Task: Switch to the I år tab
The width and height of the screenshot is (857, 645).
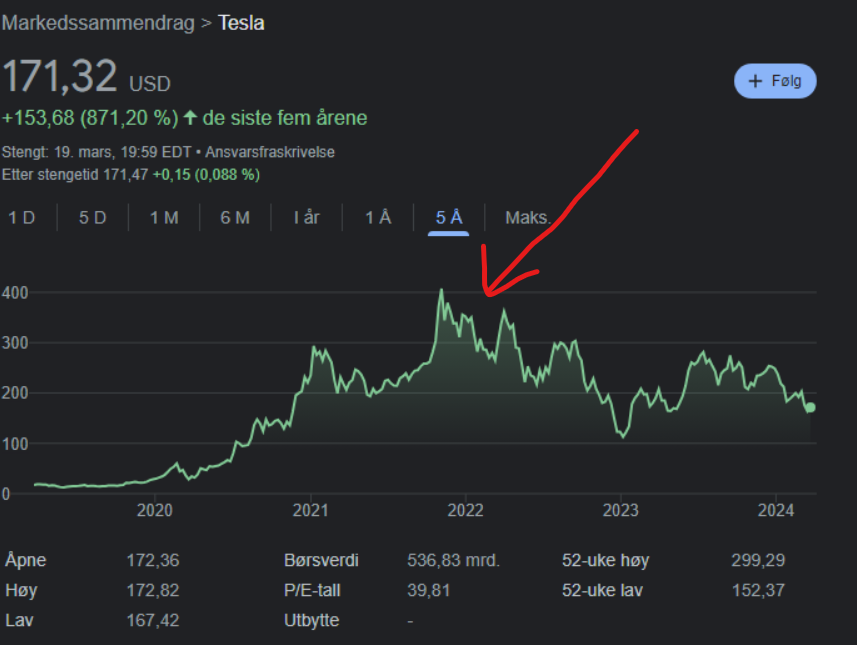Action: (x=306, y=218)
